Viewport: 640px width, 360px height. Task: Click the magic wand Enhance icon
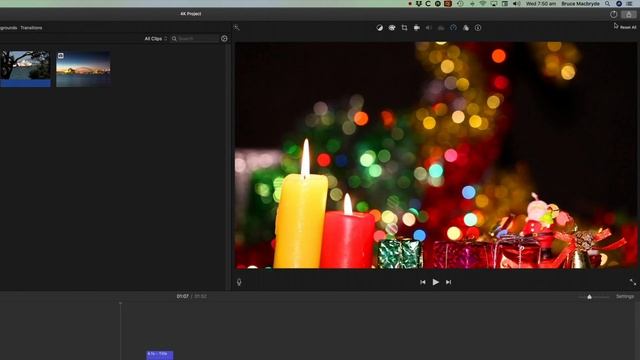pos(236,27)
